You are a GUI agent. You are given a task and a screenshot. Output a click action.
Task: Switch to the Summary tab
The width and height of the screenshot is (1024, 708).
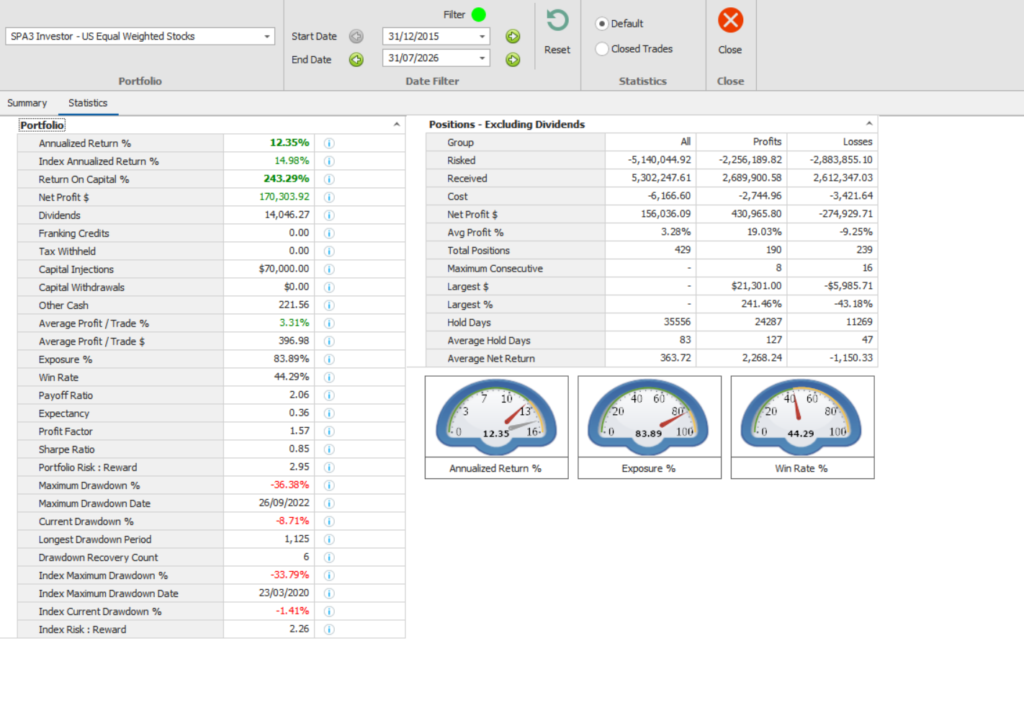27,103
